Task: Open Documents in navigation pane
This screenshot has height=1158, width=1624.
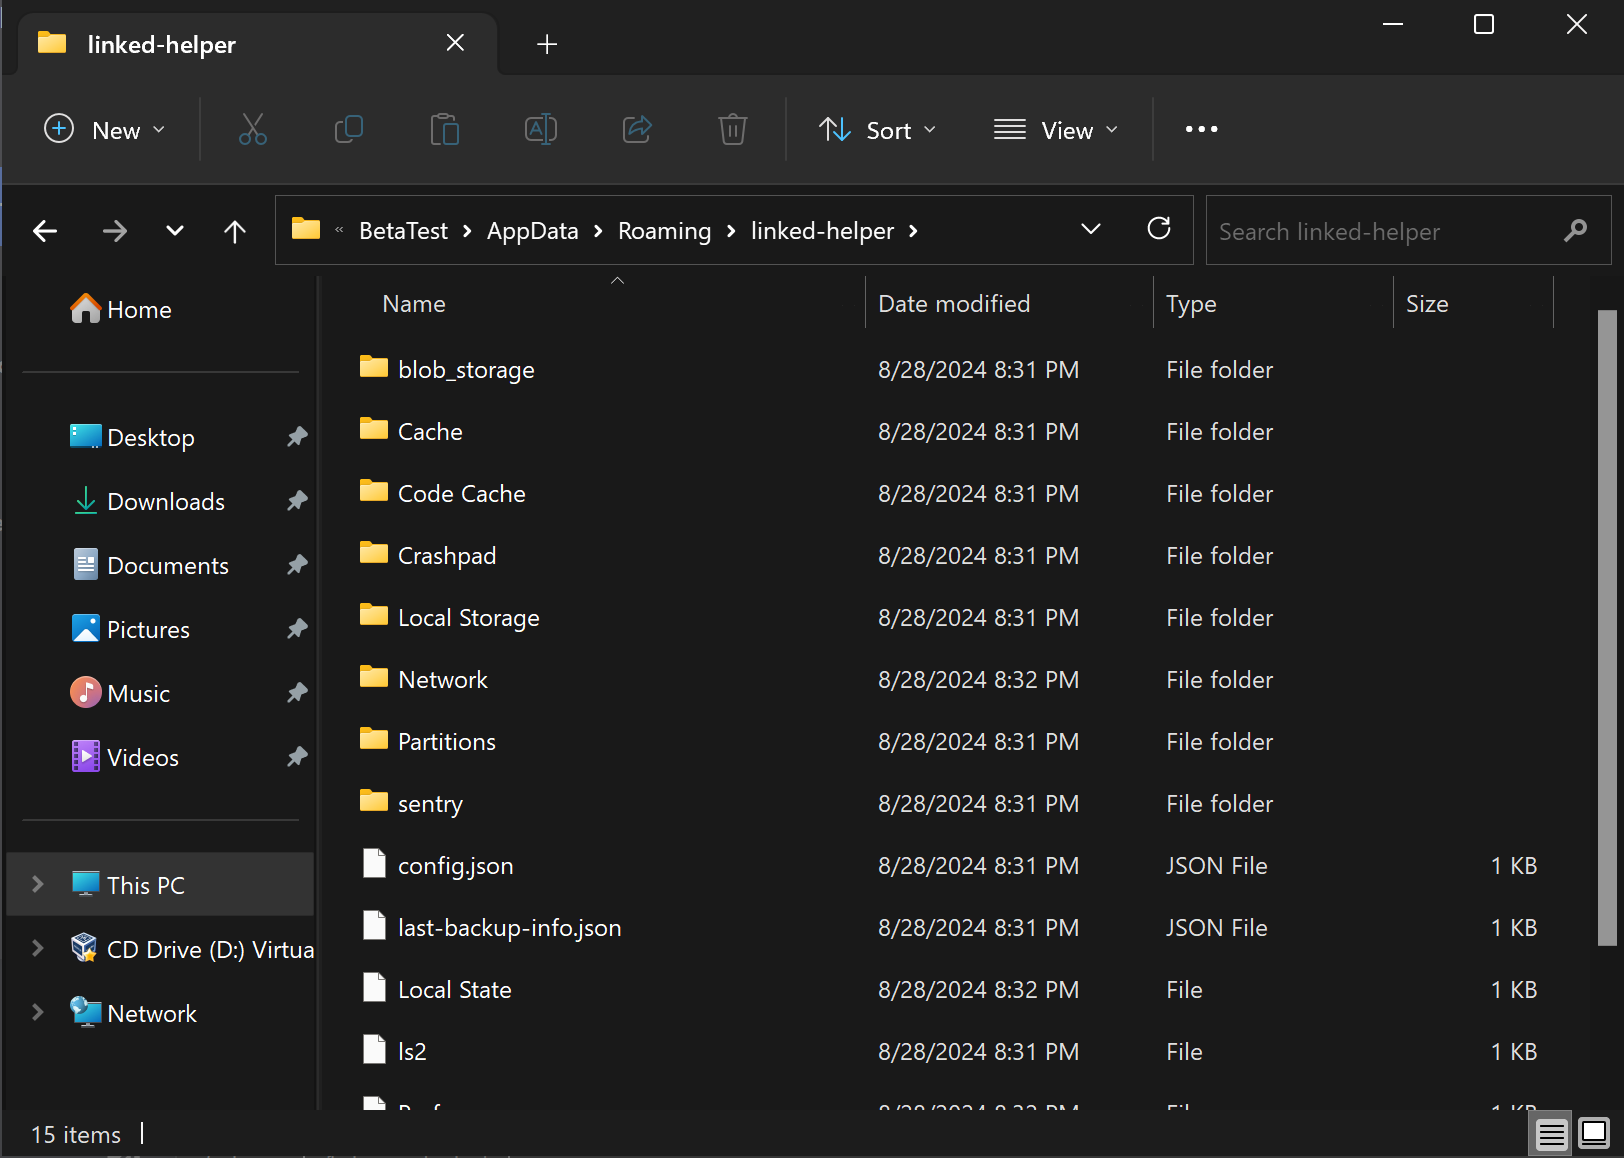Action: pos(150,565)
